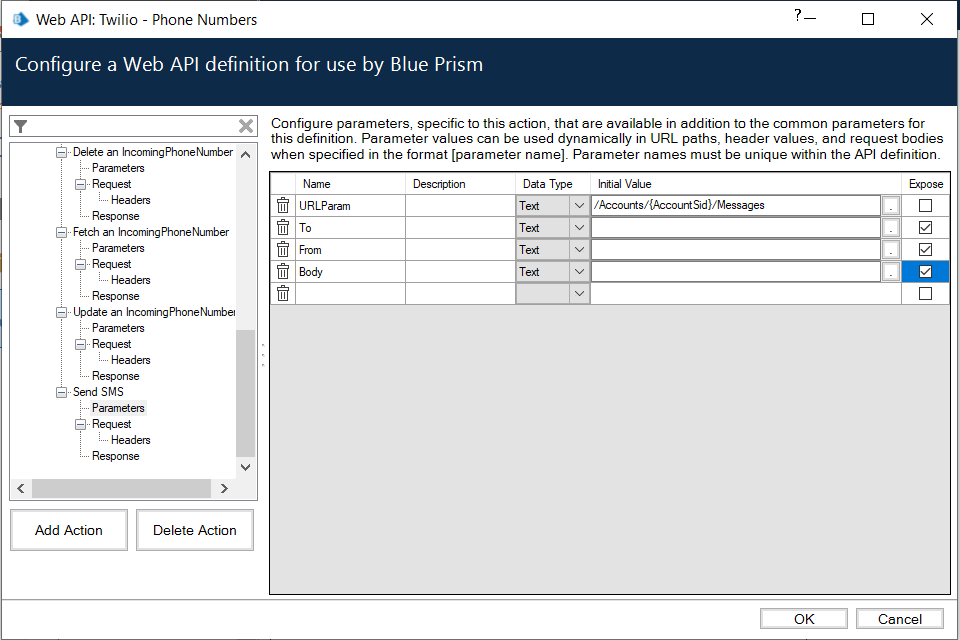
Task: Open Data Type dropdown for URLParam
Action: click(x=579, y=206)
